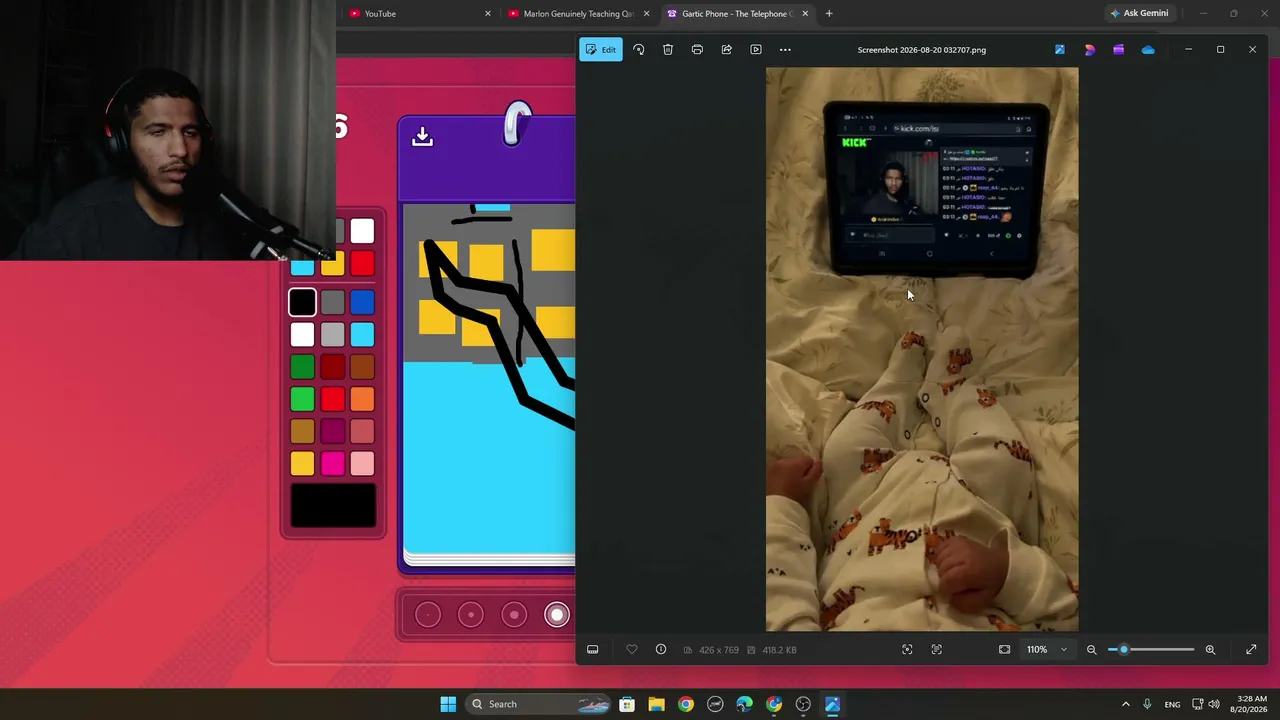
Task: Pick the black color swatch in the palette grid
Action: click(302, 302)
